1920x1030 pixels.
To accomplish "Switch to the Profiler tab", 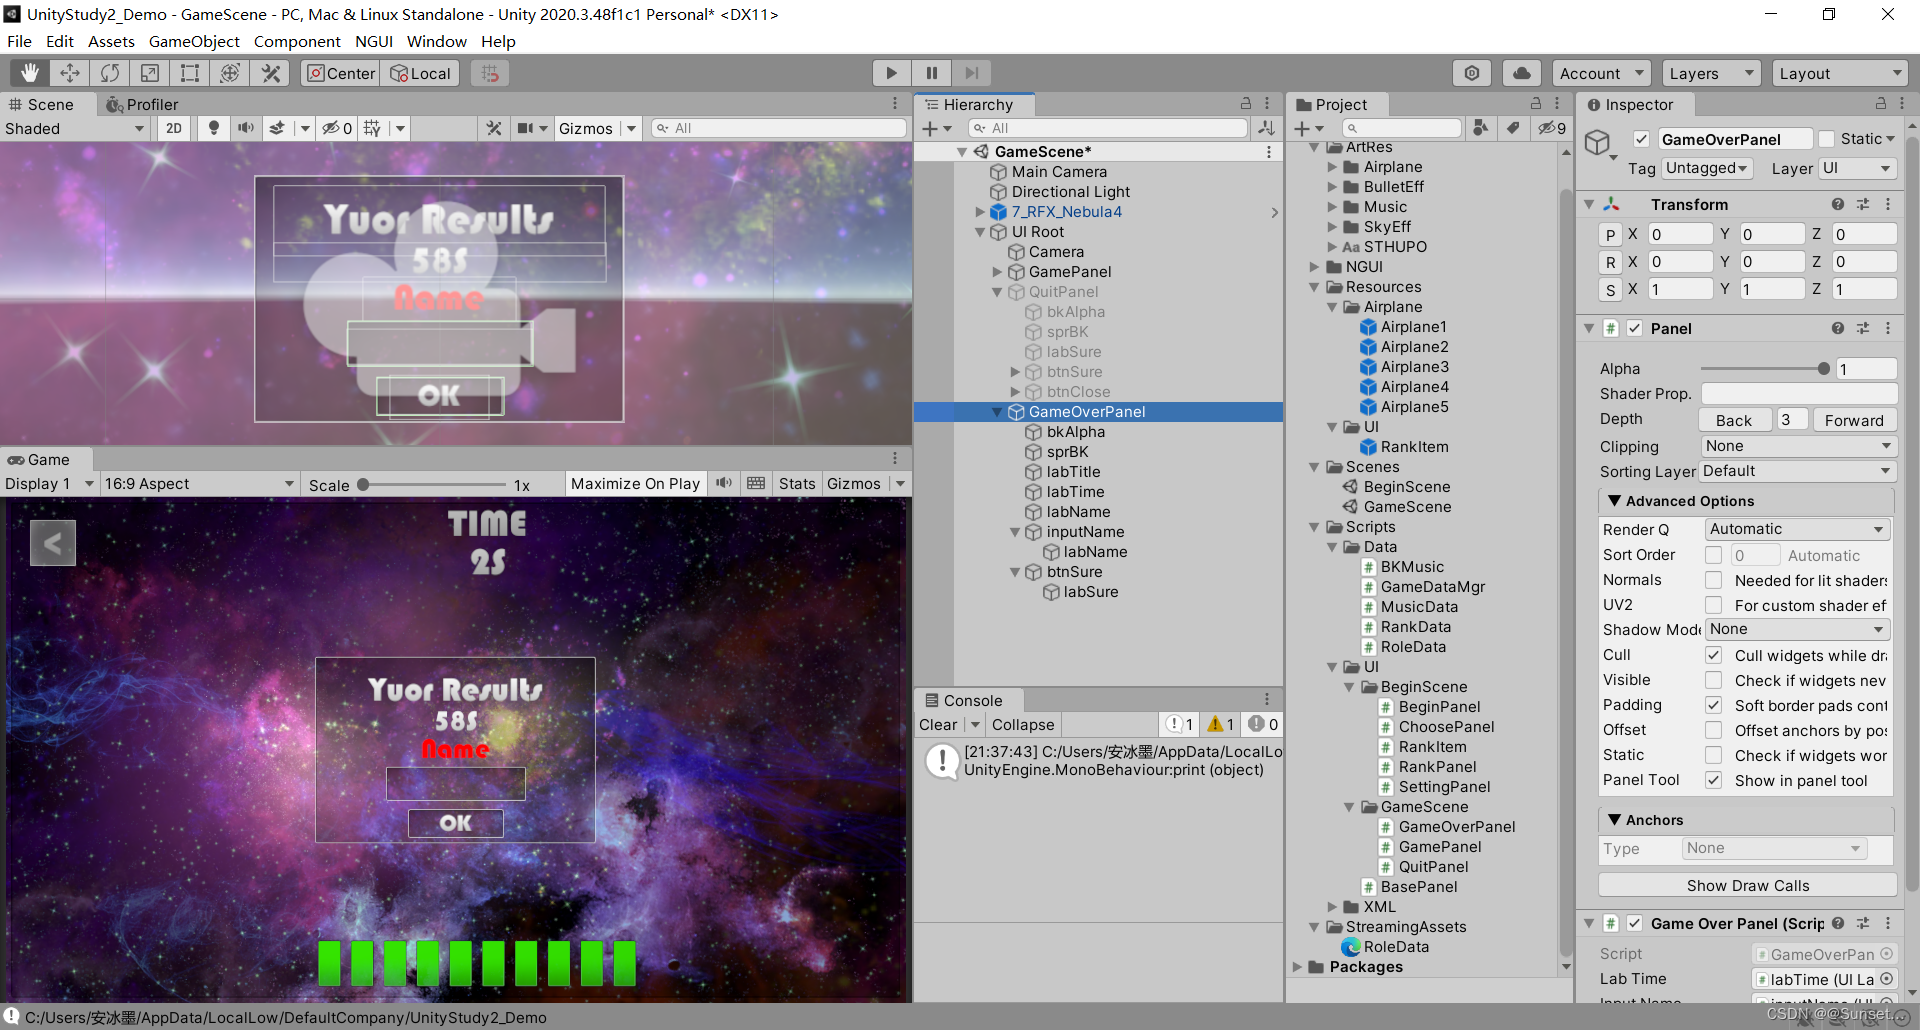I will (142, 104).
